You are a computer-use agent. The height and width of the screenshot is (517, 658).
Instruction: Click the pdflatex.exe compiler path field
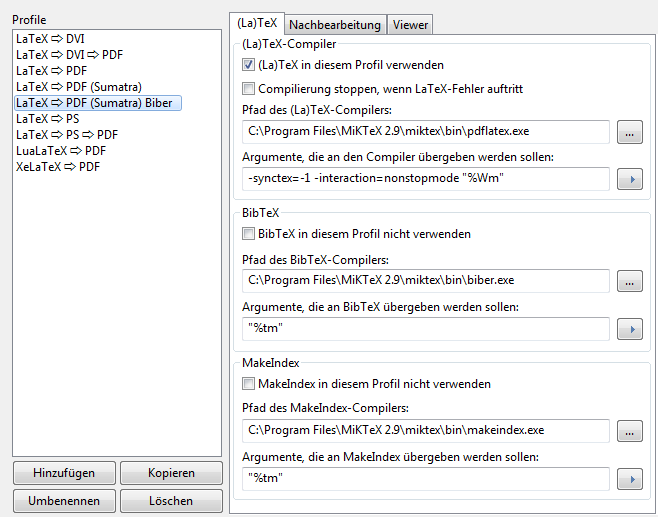pos(426,132)
